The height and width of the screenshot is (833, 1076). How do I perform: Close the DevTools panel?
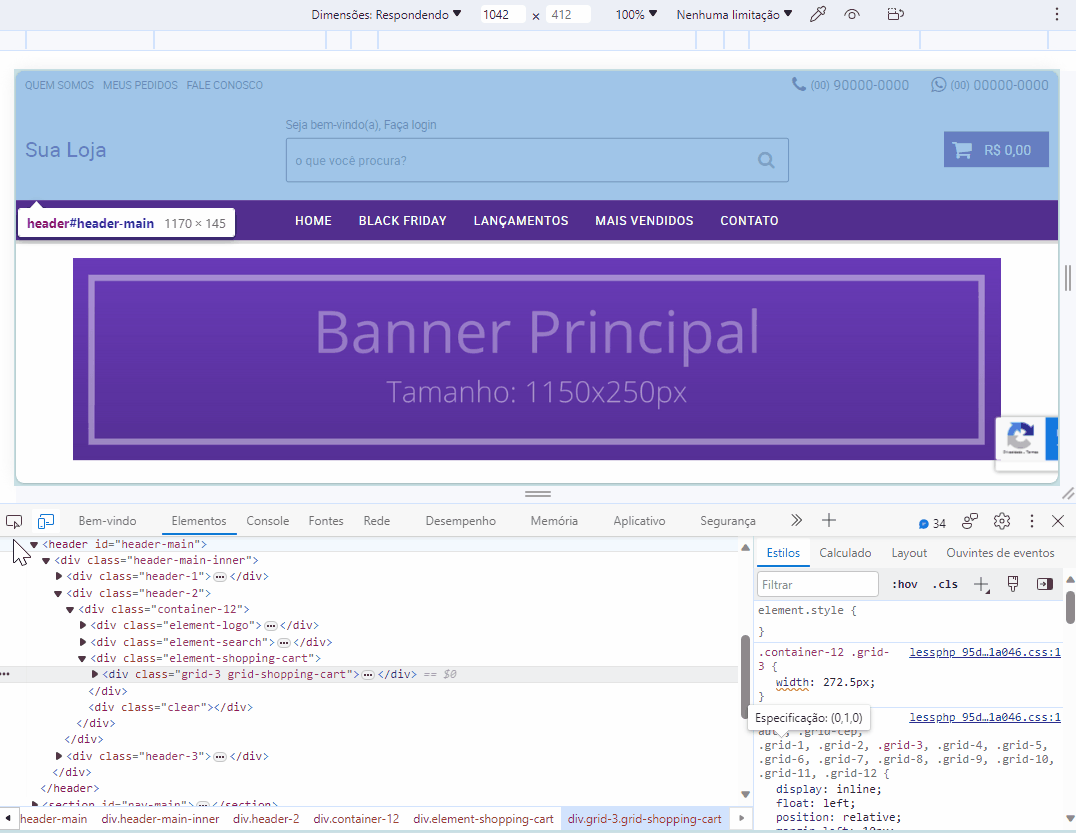pyautogui.click(x=1058, y=521)
